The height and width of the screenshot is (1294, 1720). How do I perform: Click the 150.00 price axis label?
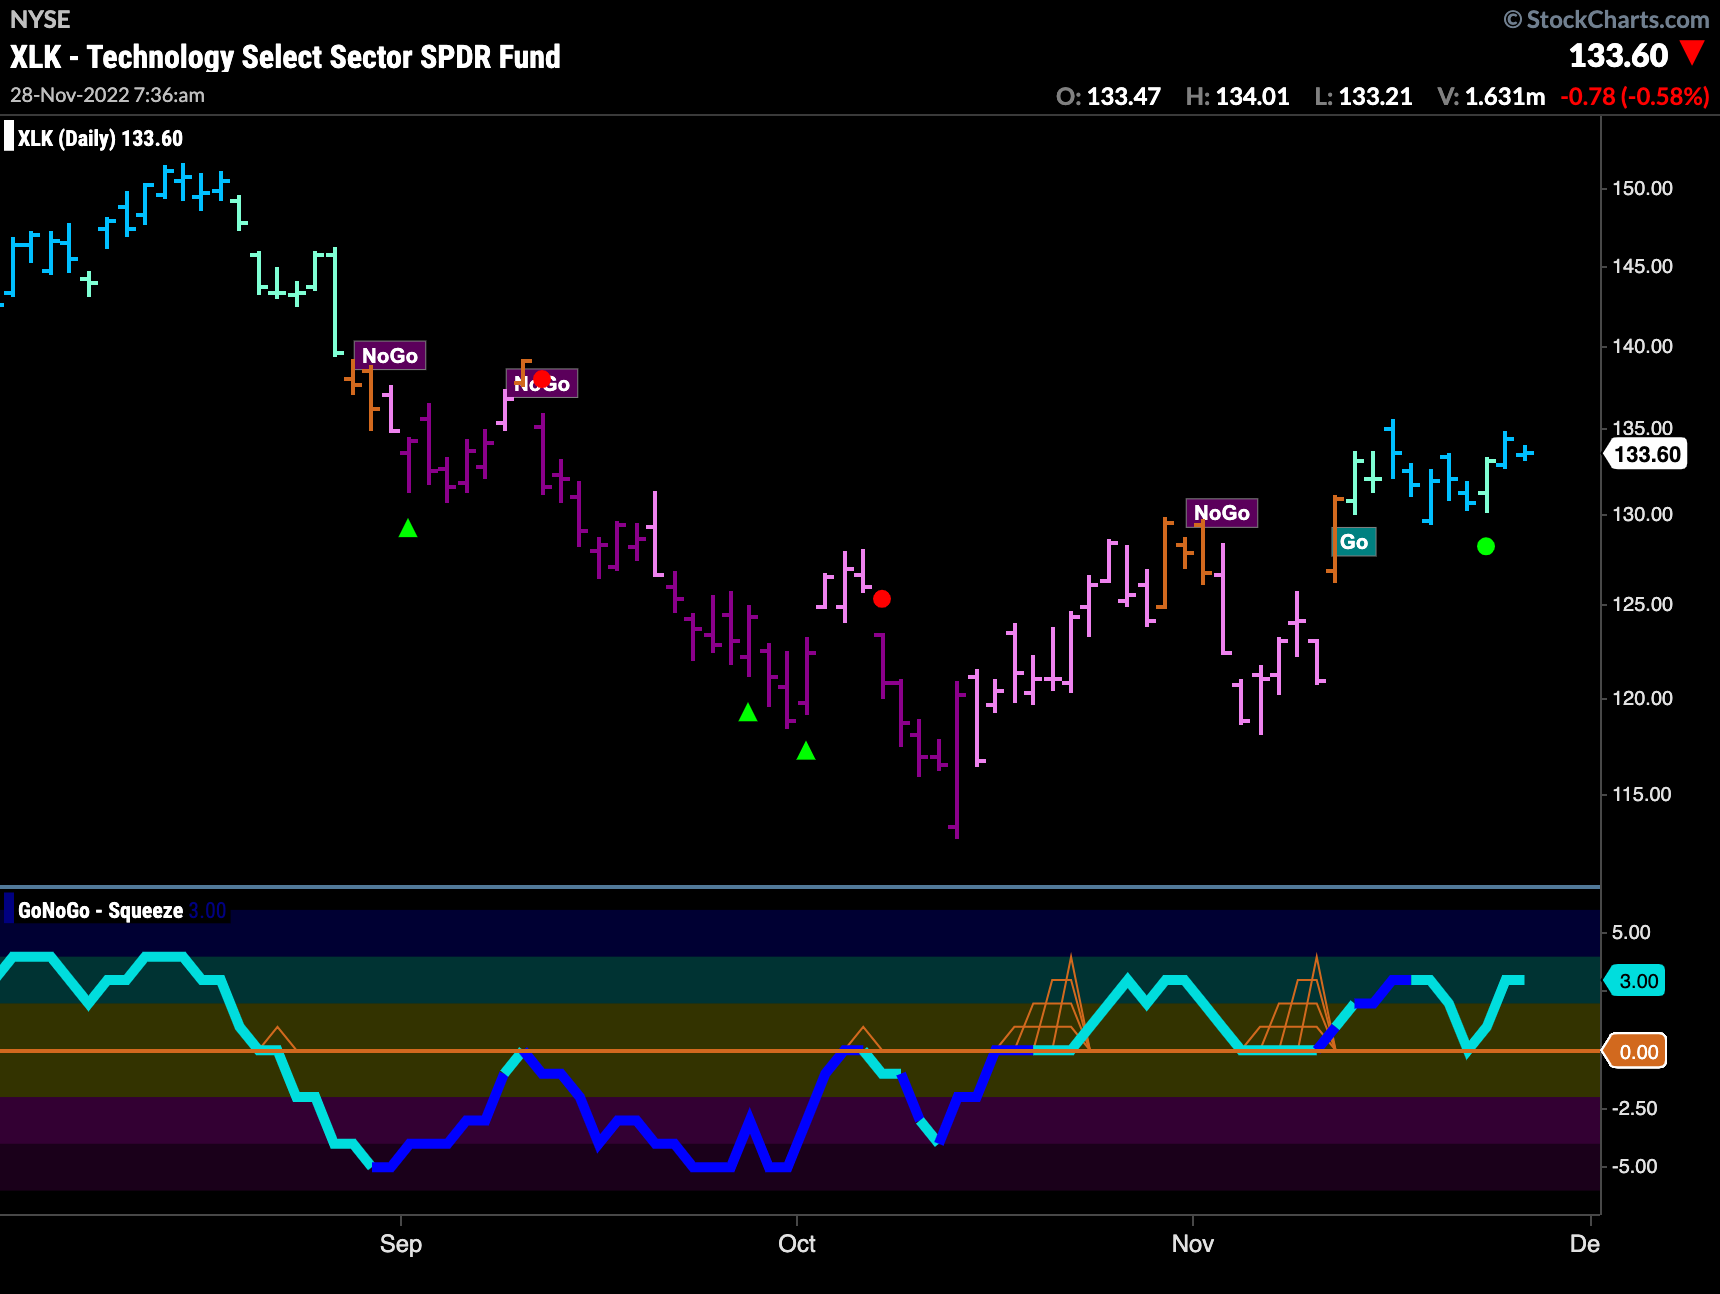(x=1642, y=188)
